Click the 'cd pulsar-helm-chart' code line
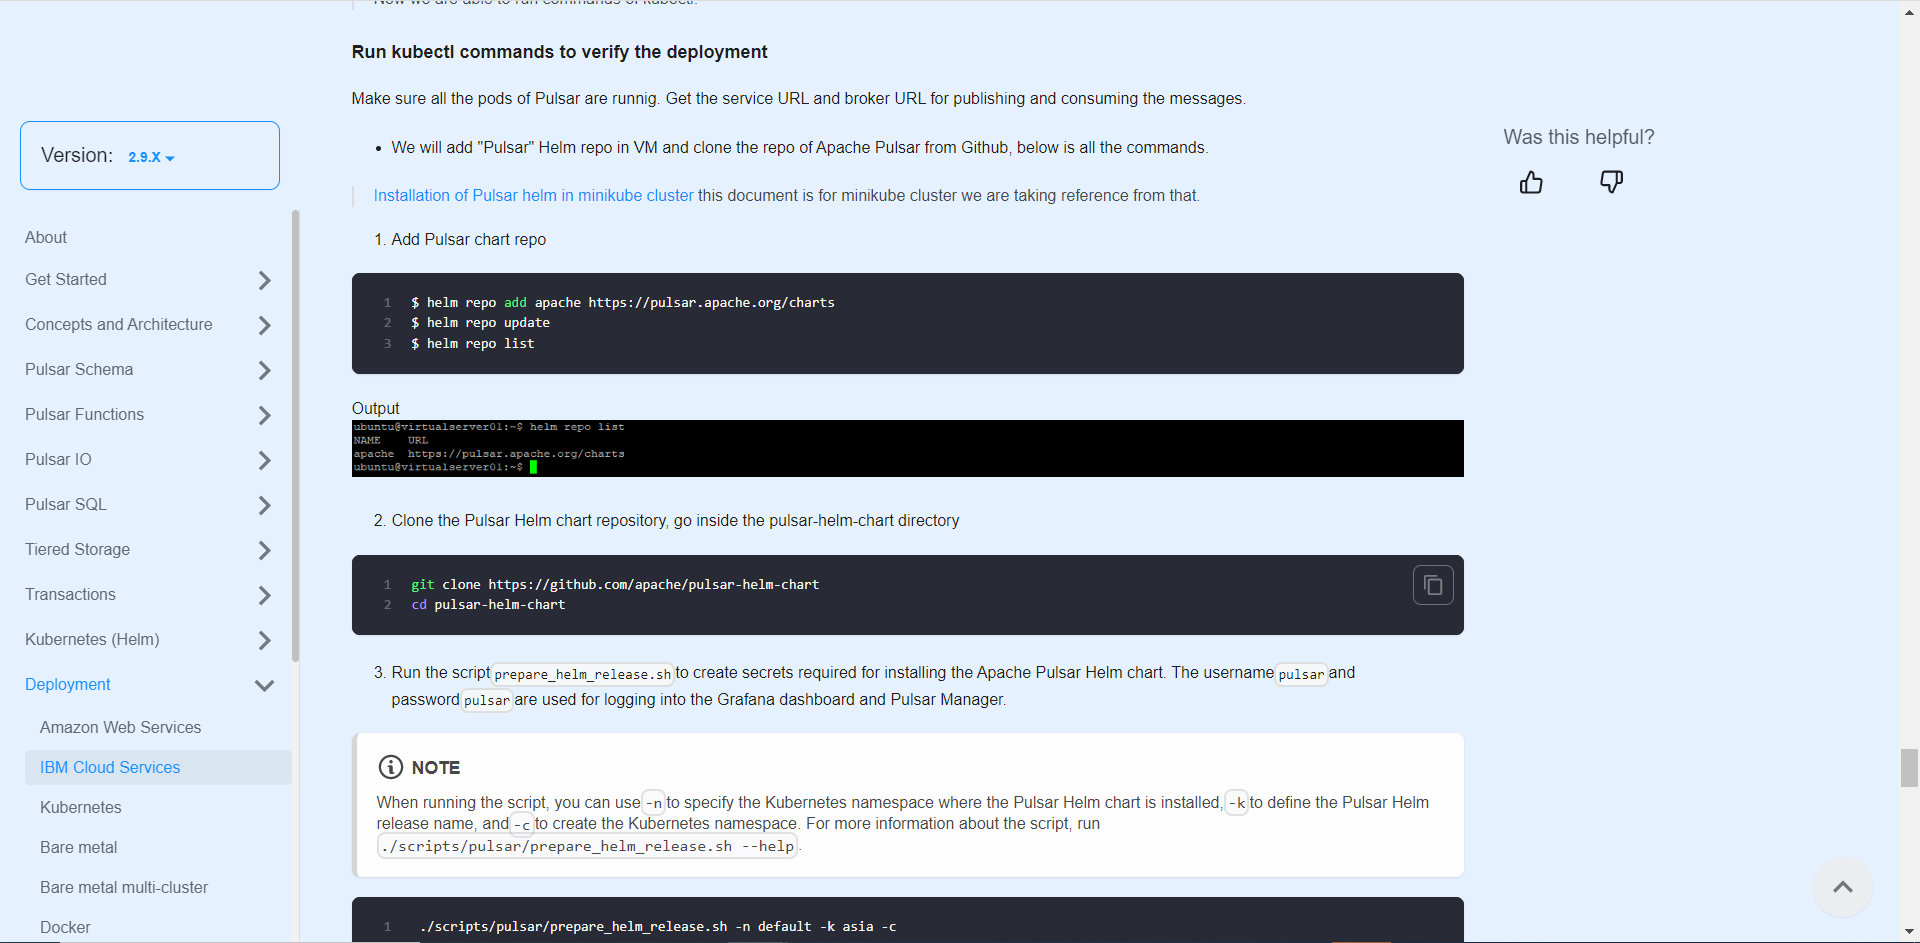The width and height of the screenshot is (1920, 943). (x=488, y=604)
